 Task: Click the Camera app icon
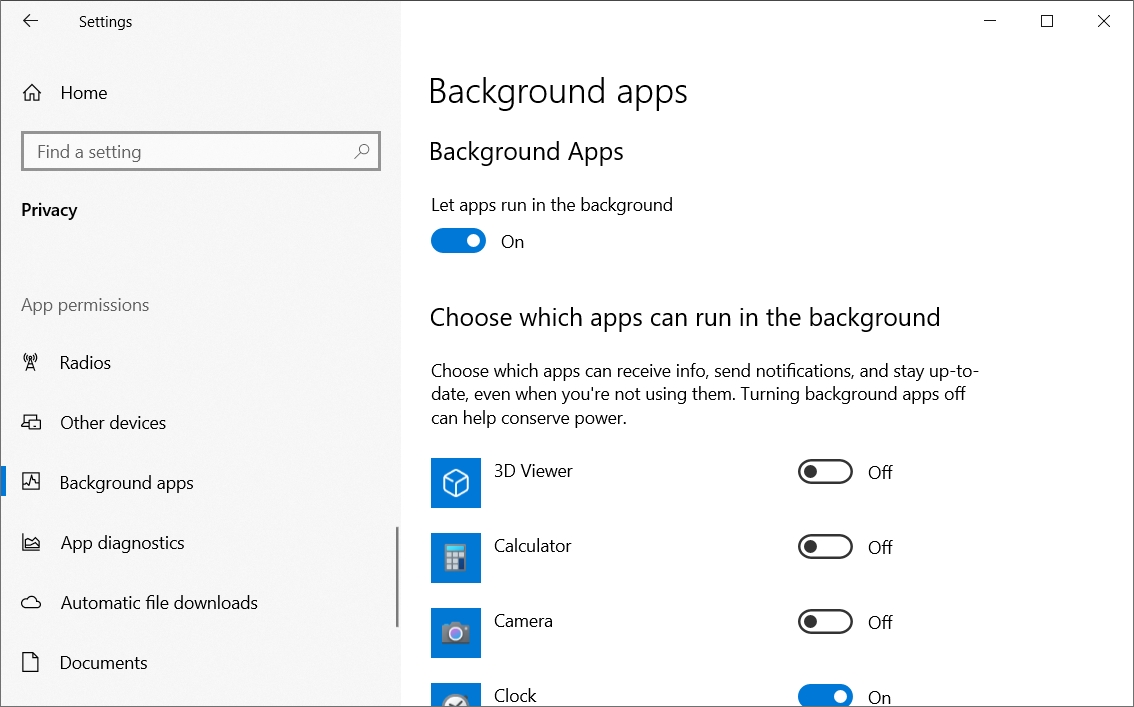tap(456, 633)
